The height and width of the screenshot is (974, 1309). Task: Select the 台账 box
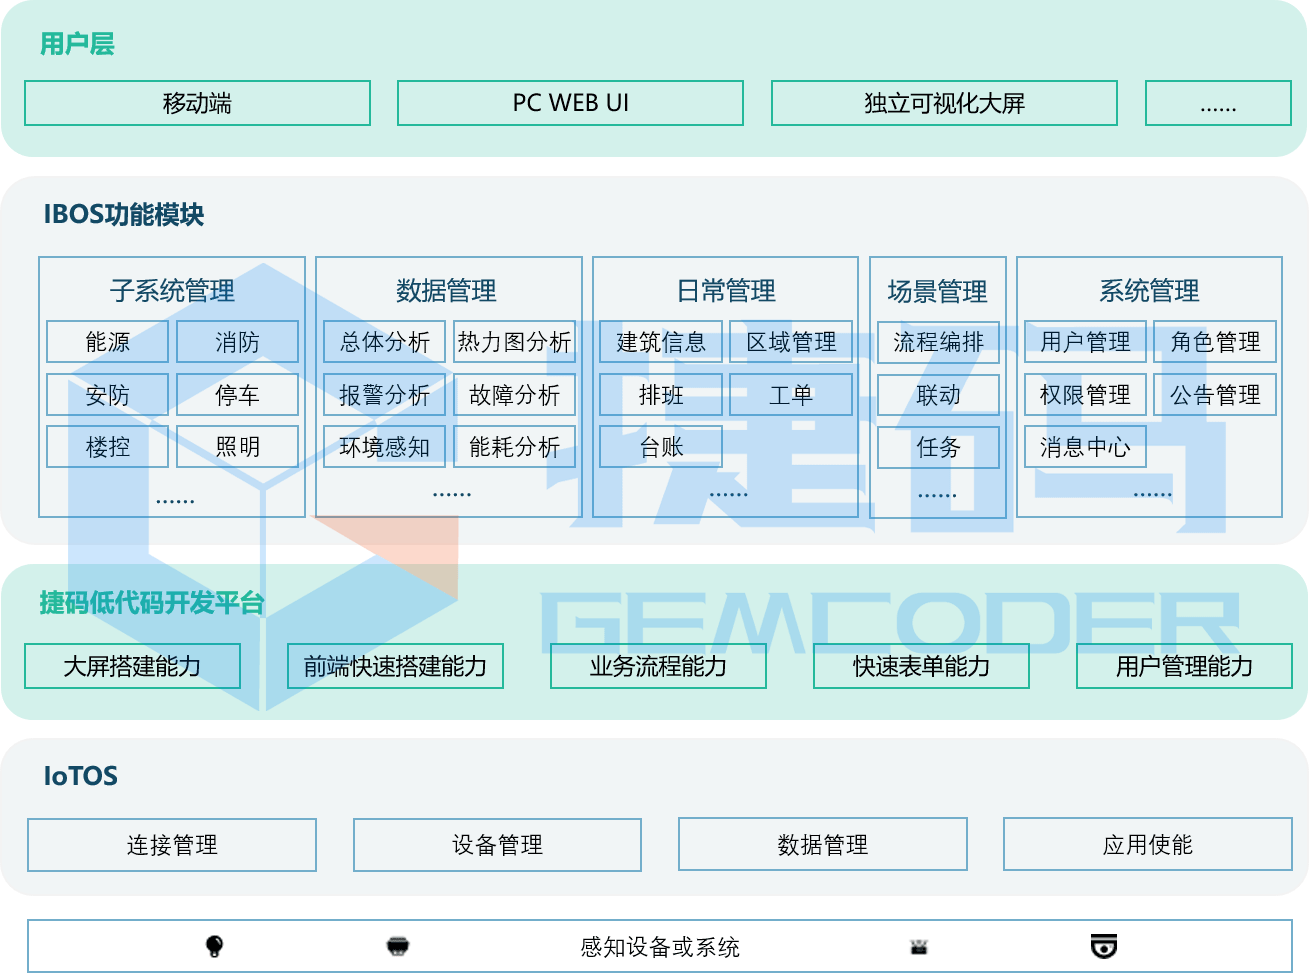click(661, 447)
